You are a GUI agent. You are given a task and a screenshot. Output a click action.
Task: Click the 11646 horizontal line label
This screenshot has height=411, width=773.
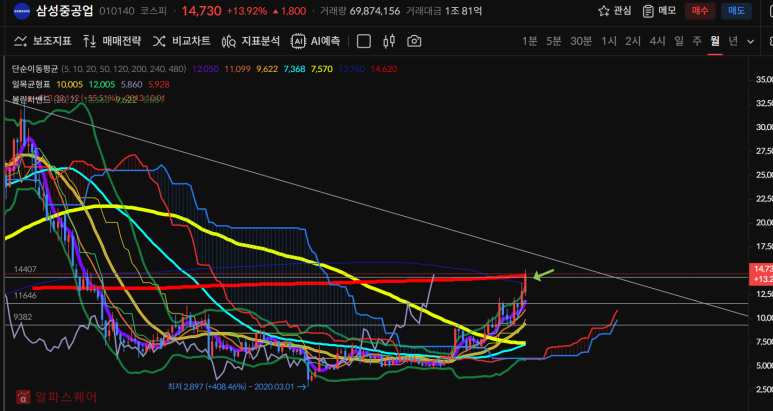coord(23,295)
